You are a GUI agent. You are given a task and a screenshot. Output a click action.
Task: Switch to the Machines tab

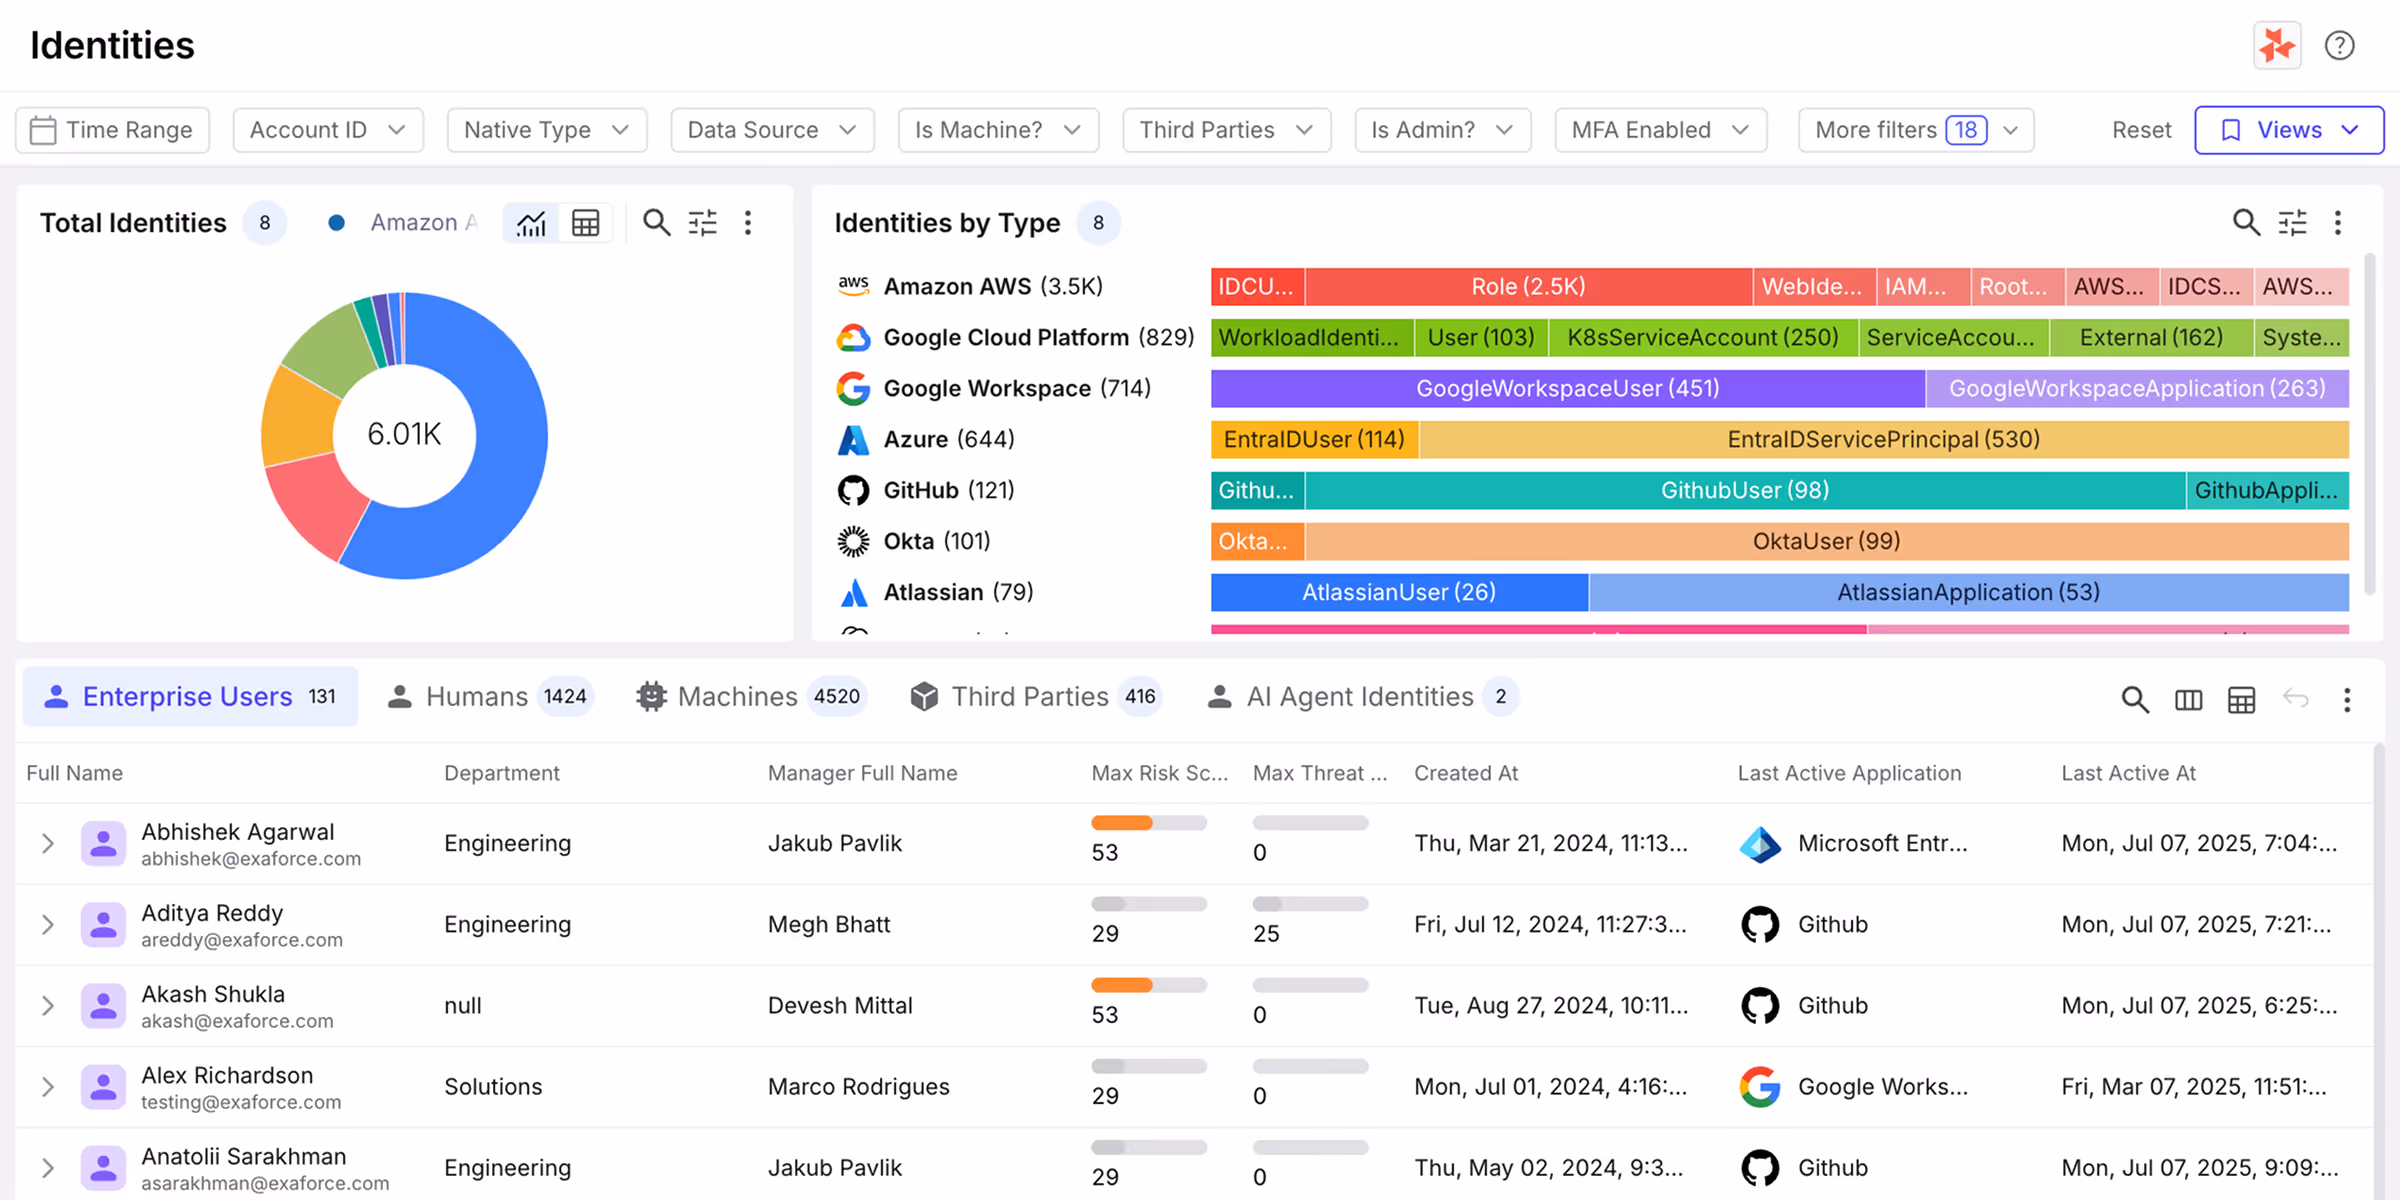click(750, 697)
